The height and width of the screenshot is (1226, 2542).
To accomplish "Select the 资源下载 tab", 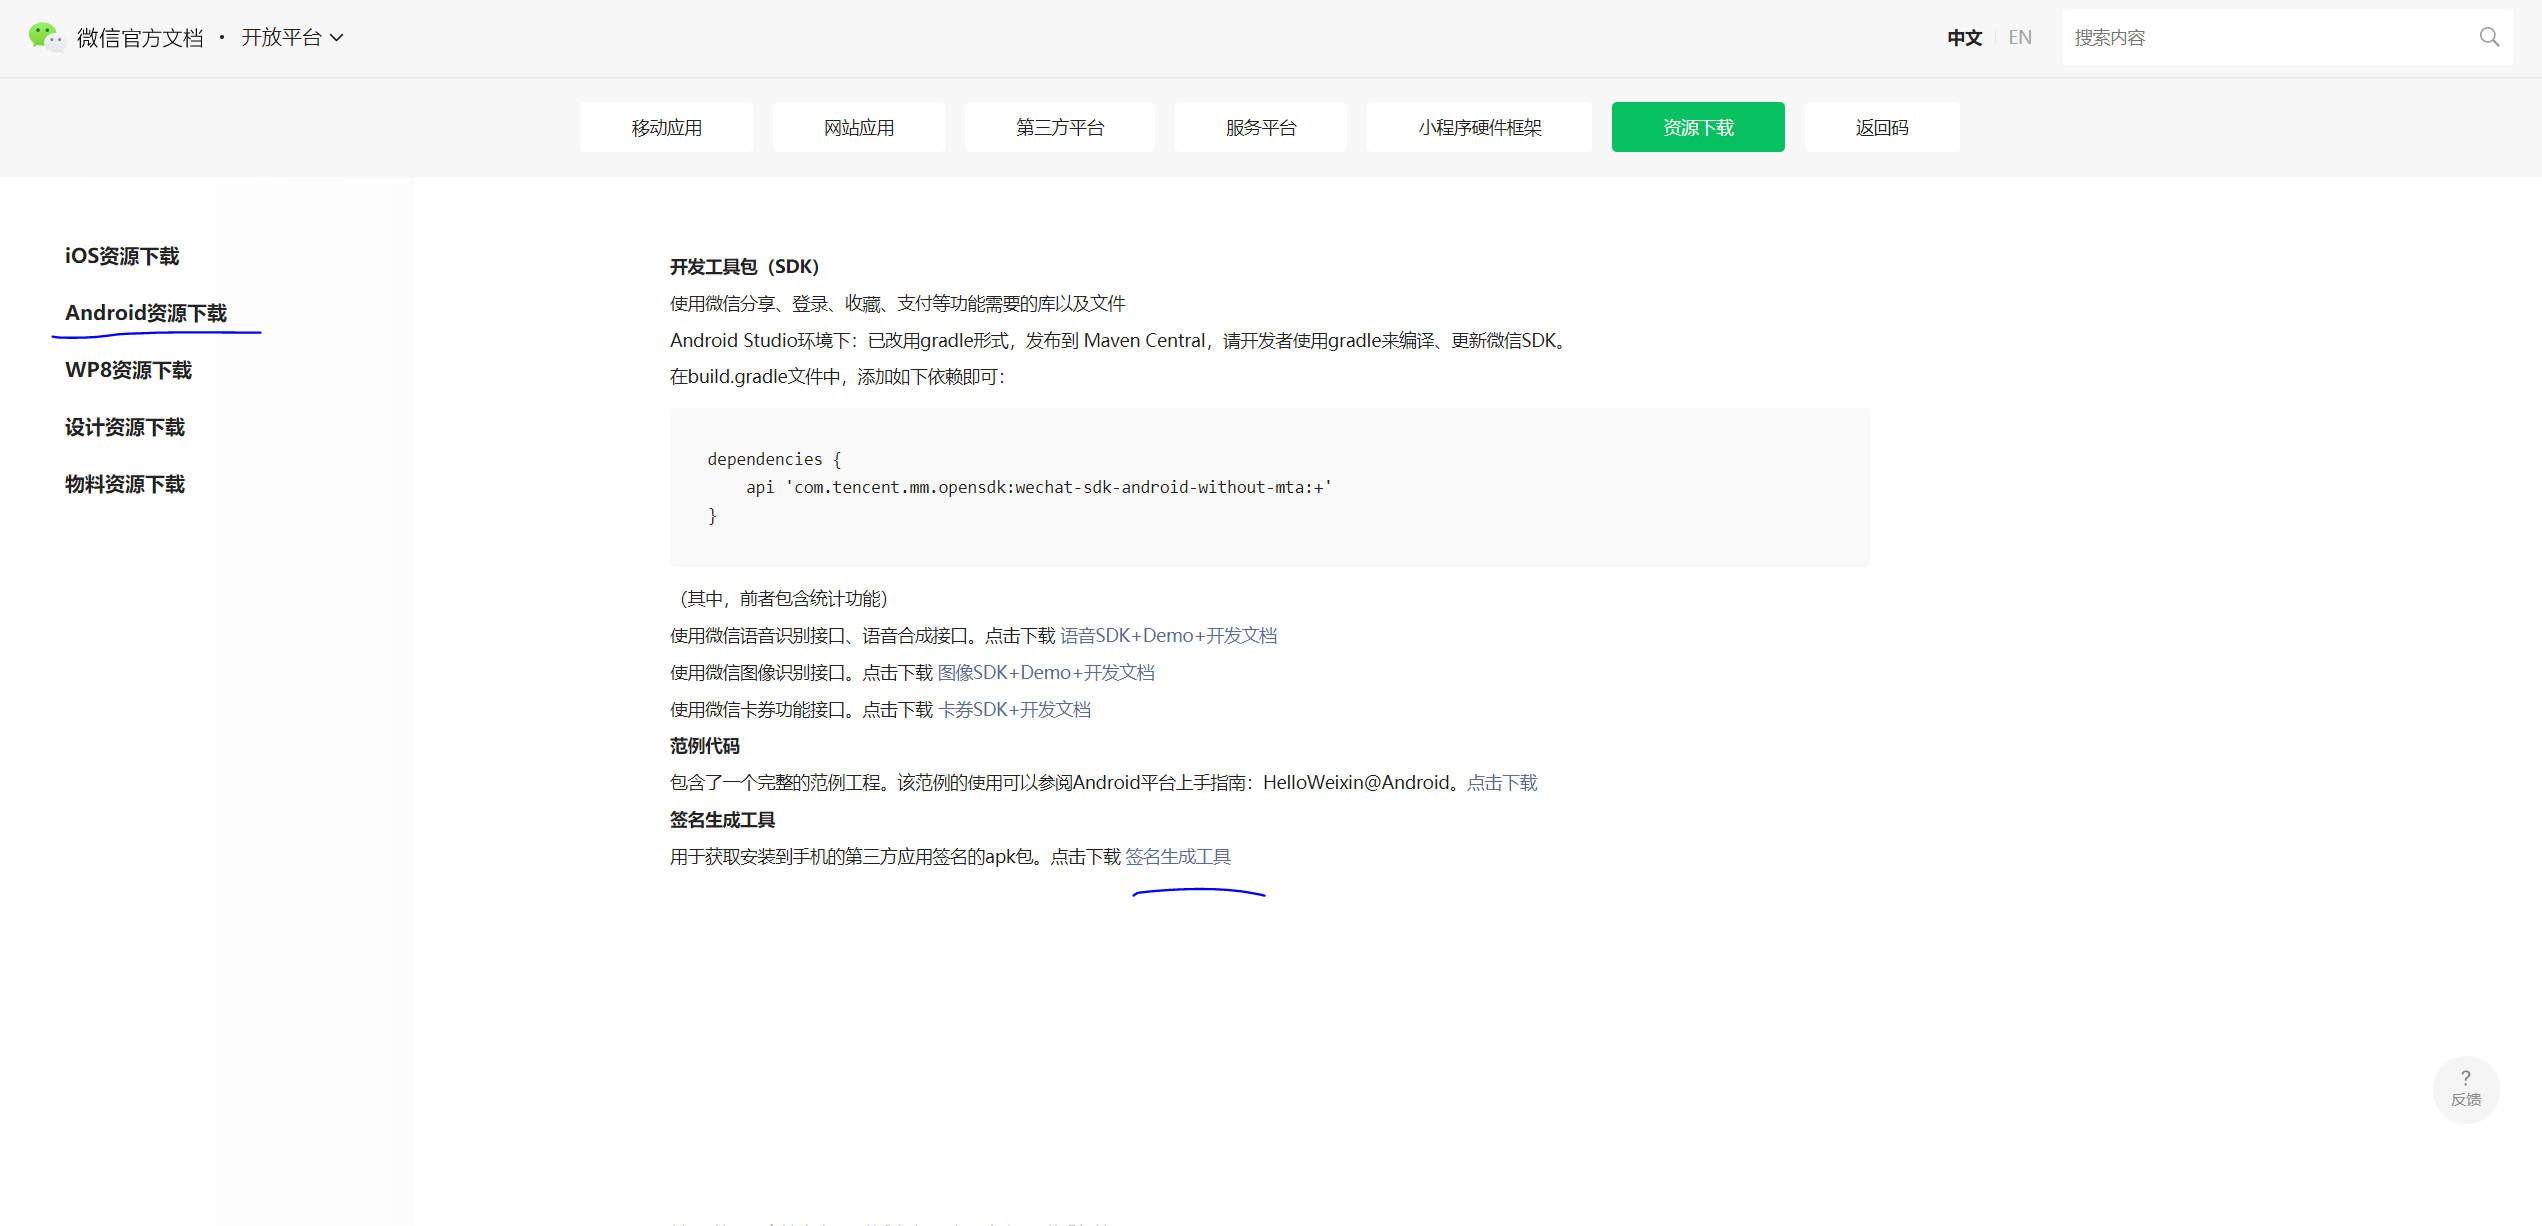I will pyautogui.click(x=1698, y=127).
